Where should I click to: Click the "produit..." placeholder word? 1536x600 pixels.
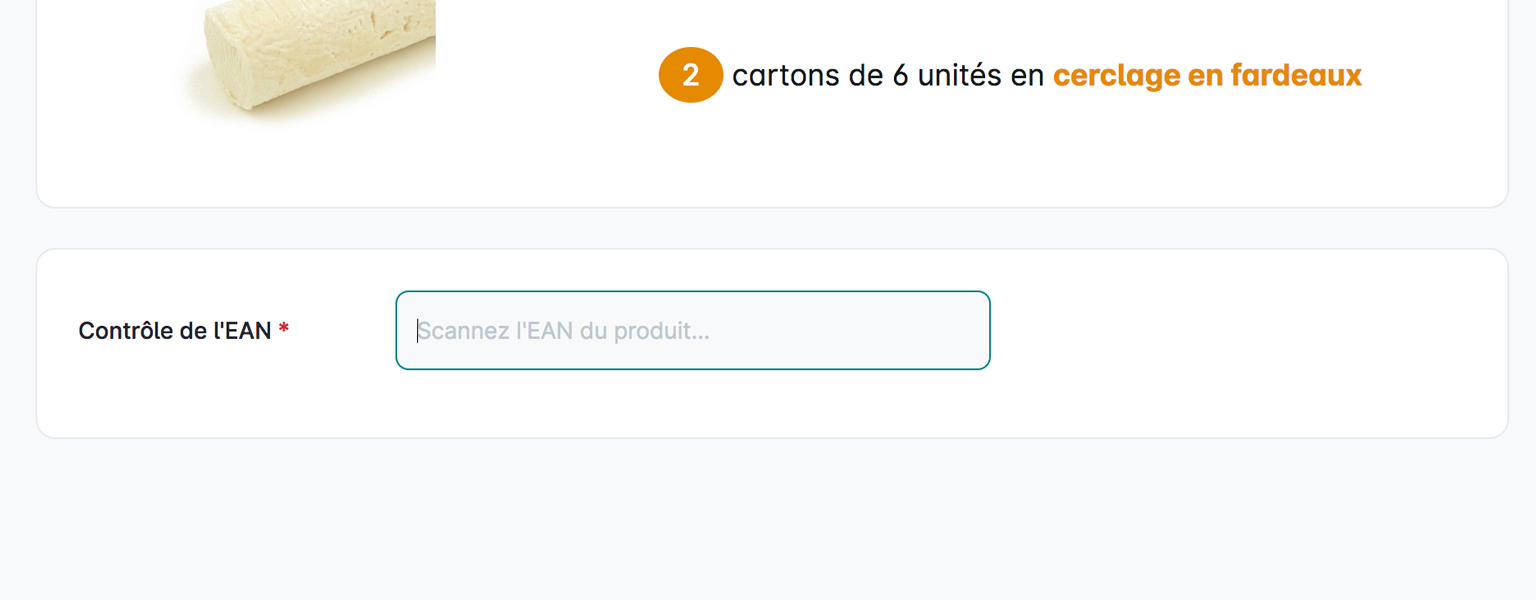tap(661, 331)
